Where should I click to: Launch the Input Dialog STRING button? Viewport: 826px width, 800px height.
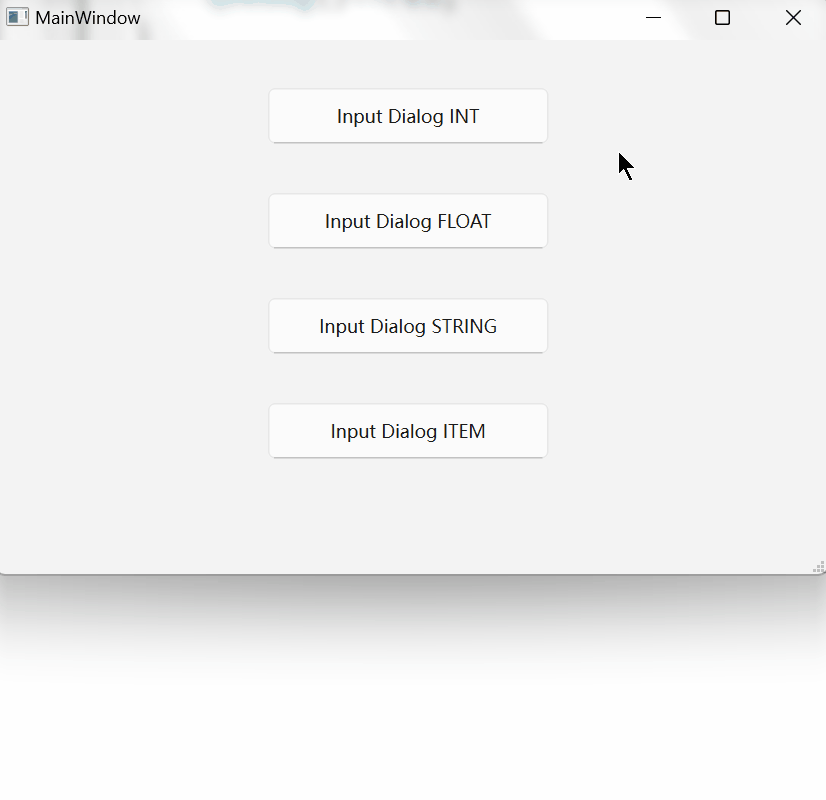[x=408, y=326]
